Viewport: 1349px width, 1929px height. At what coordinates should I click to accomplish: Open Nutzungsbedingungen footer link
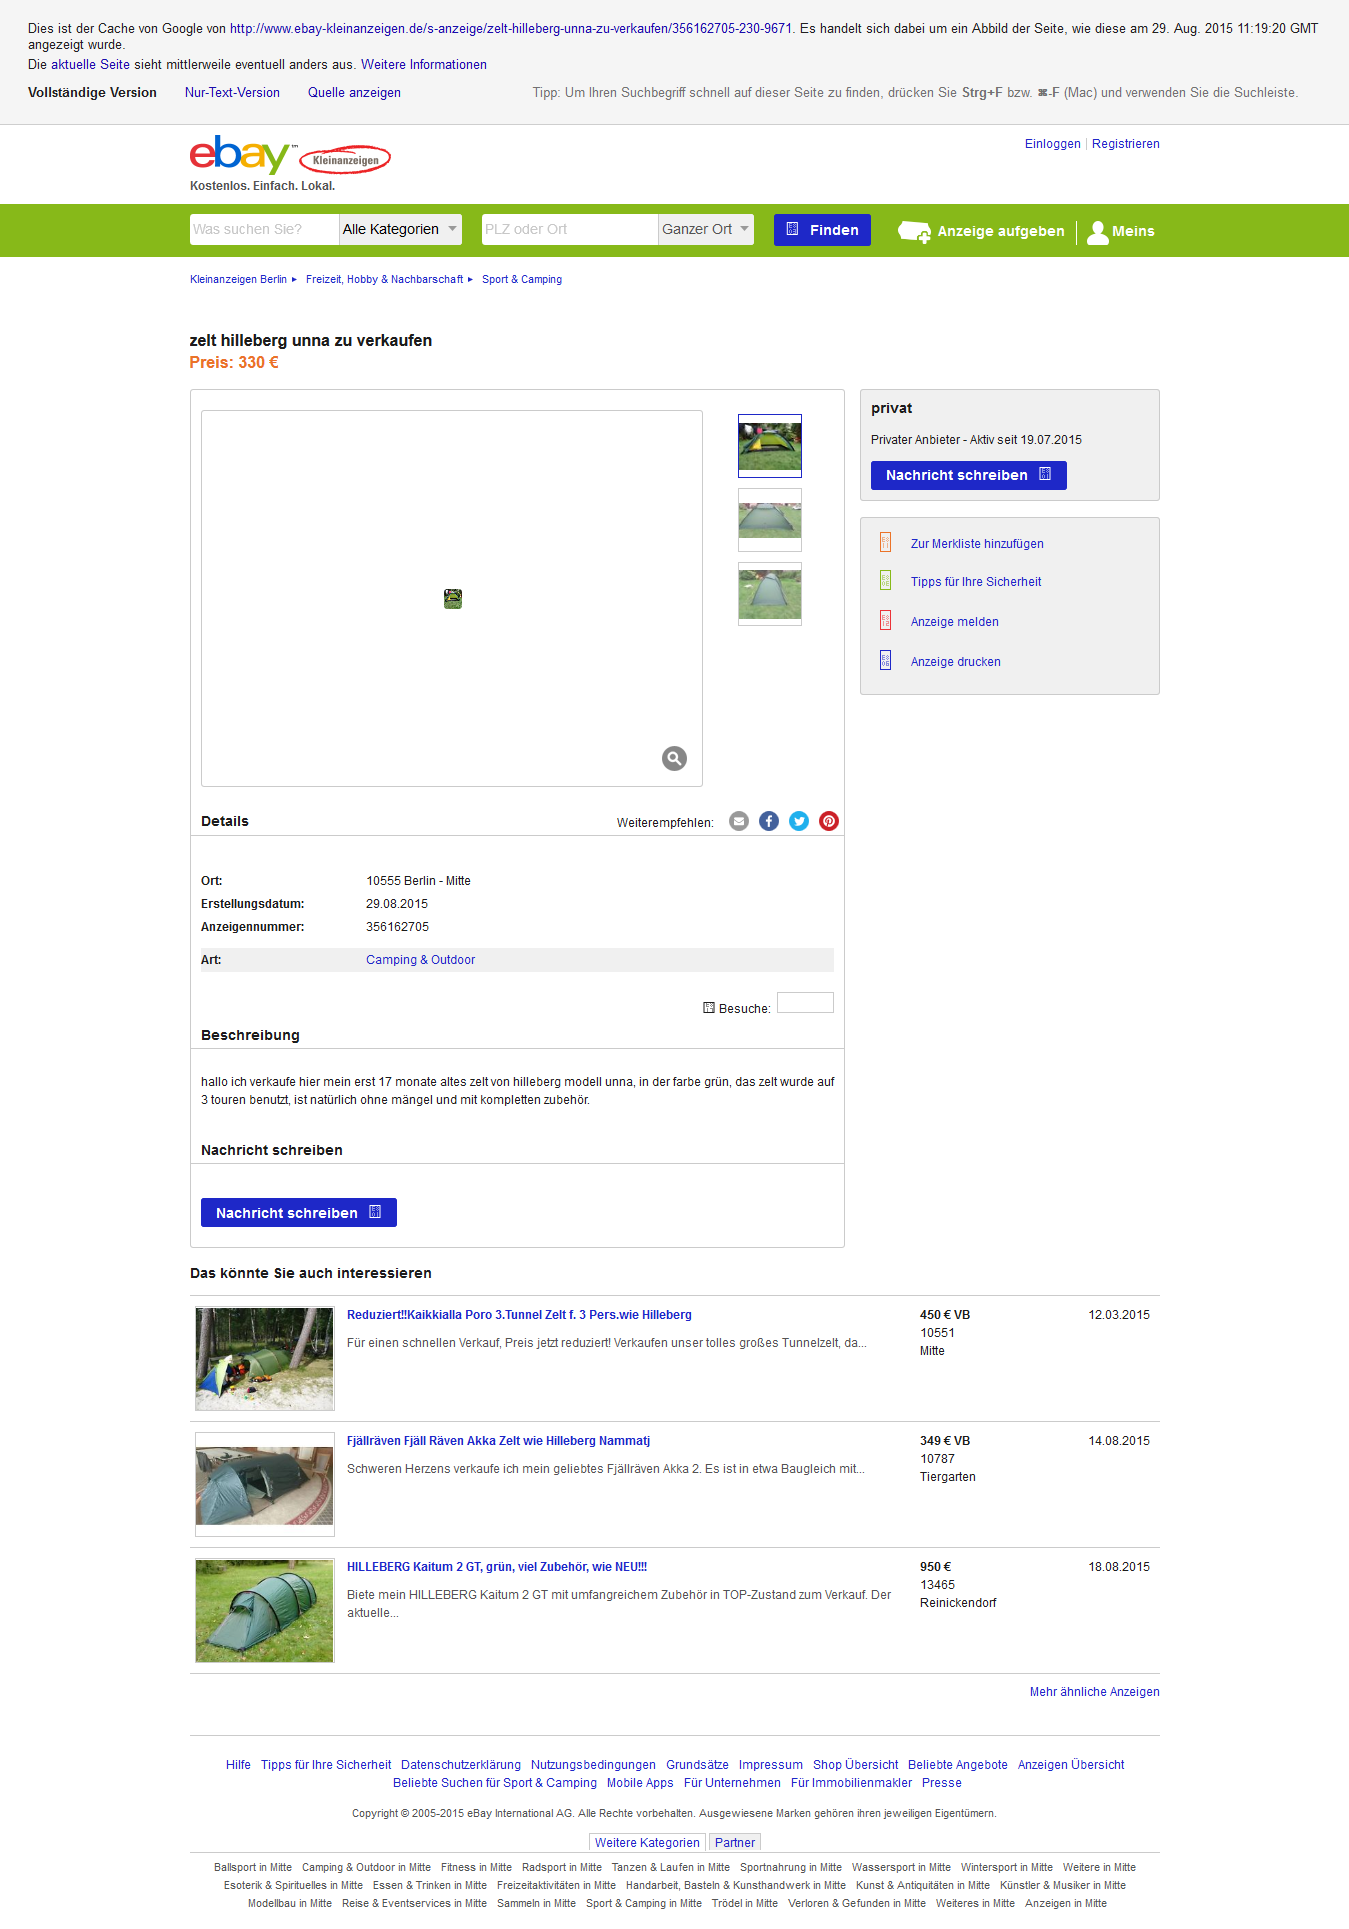pos(593,1764)
